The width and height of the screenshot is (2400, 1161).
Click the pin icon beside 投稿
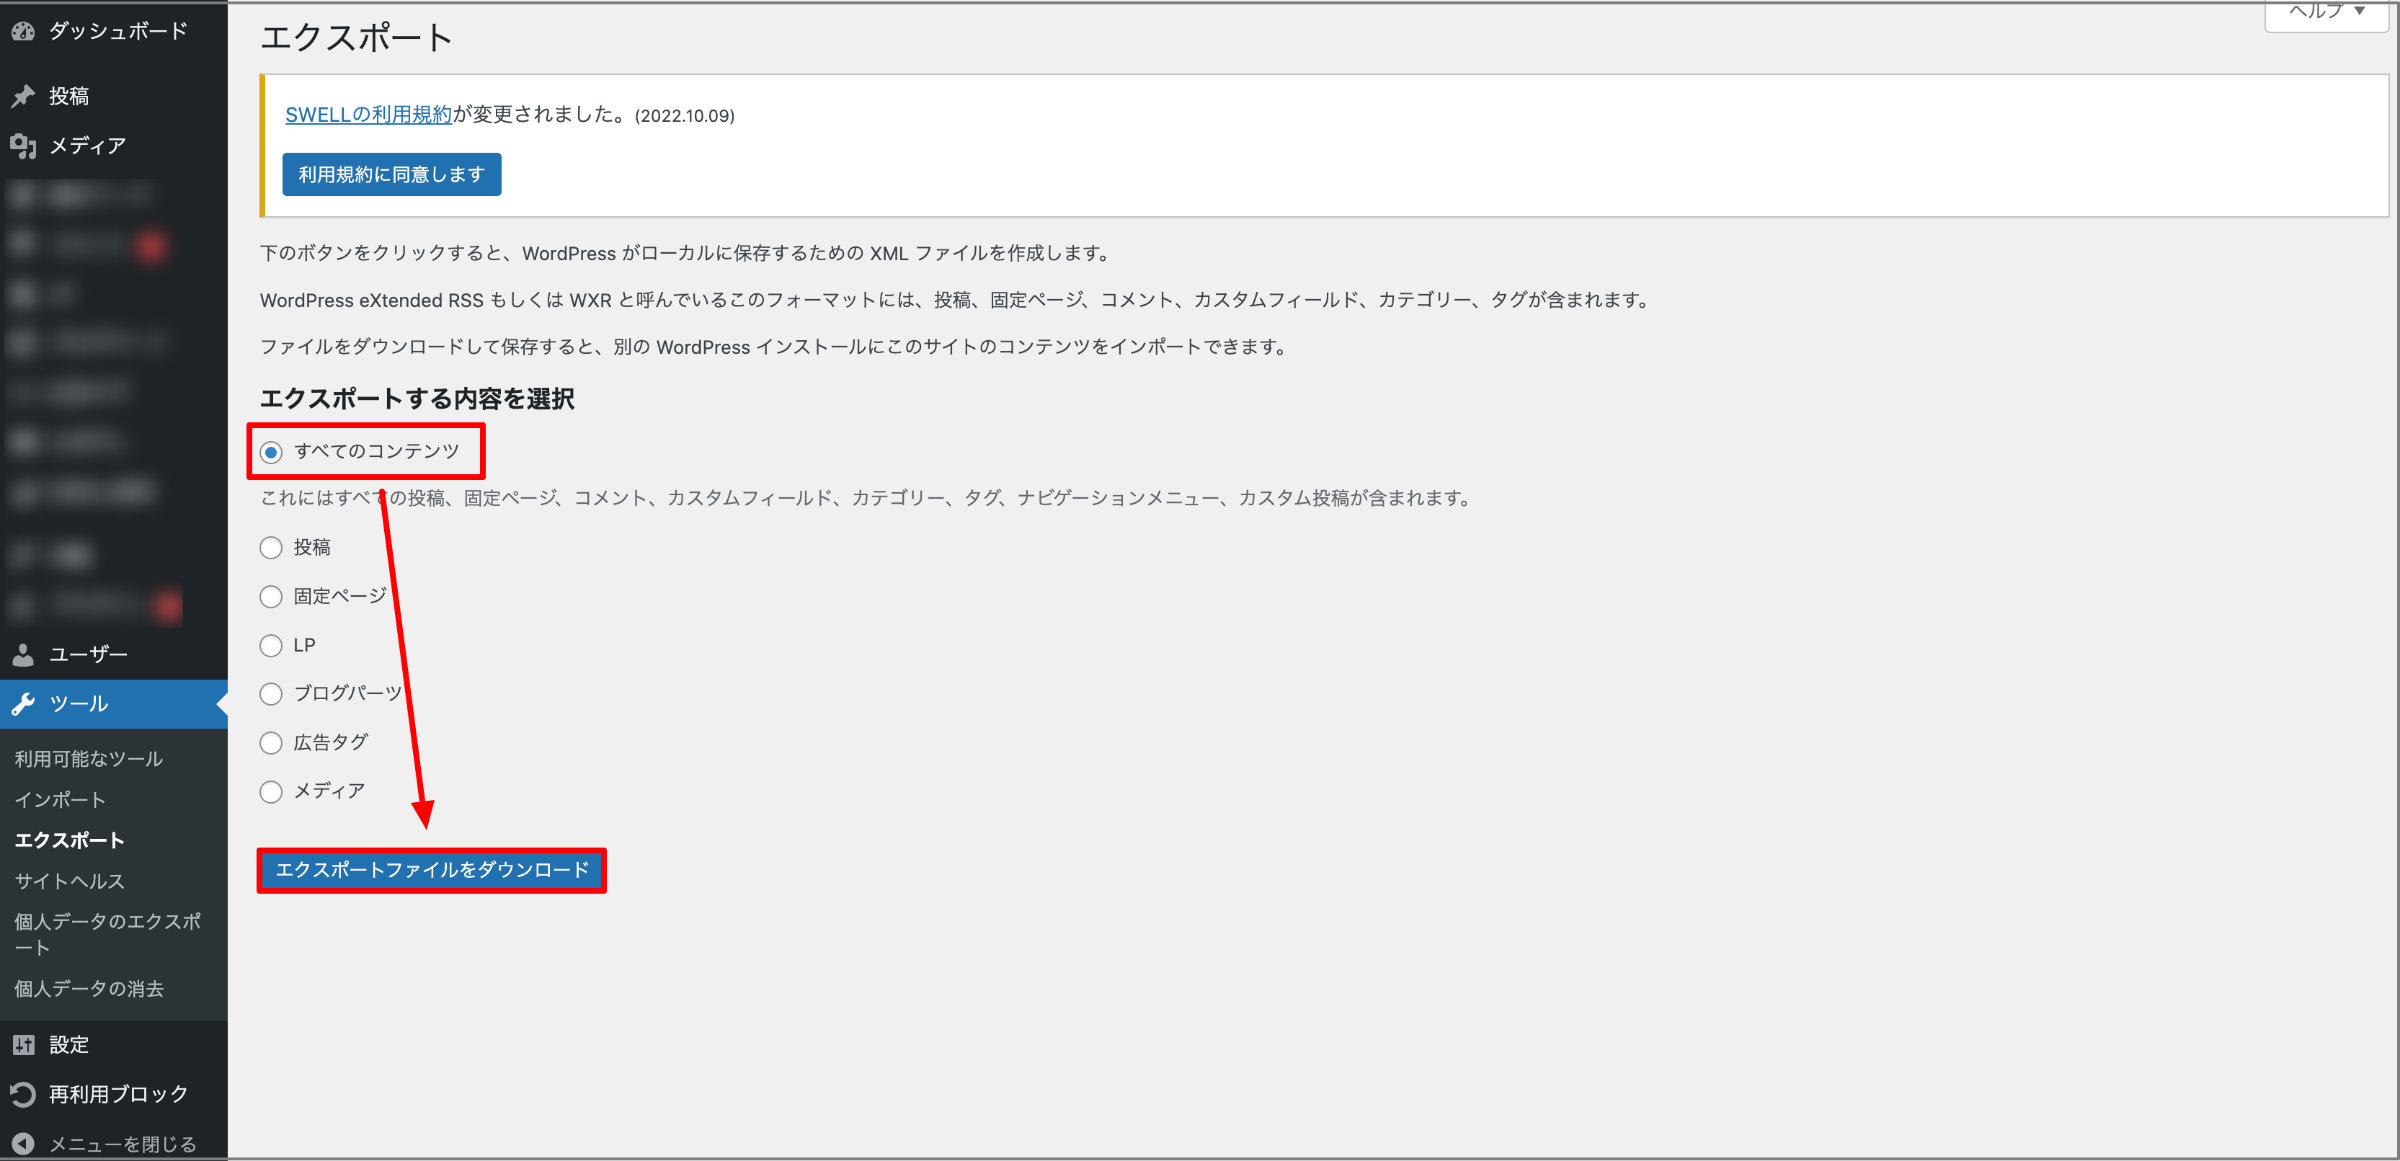[x=23, y=96]
